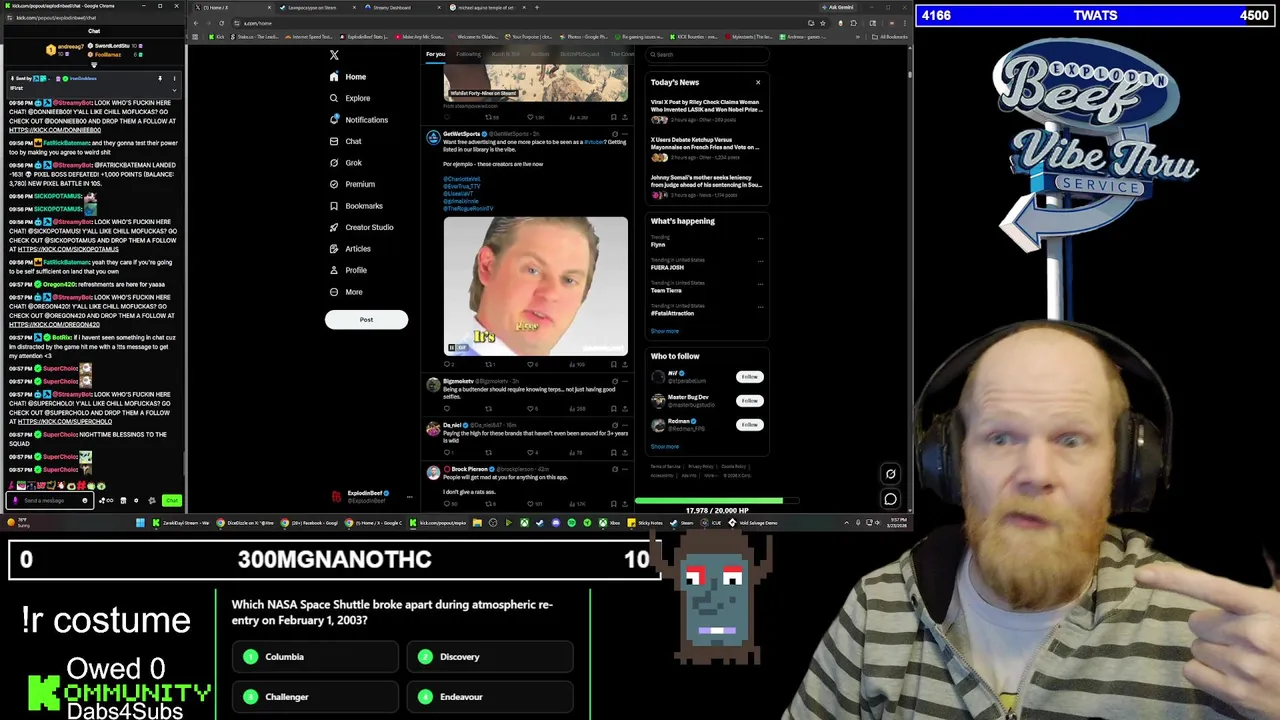Screen dimensions: 1280x720
Task: Close the Today's News panel
Action: click(x=758, y=82)
